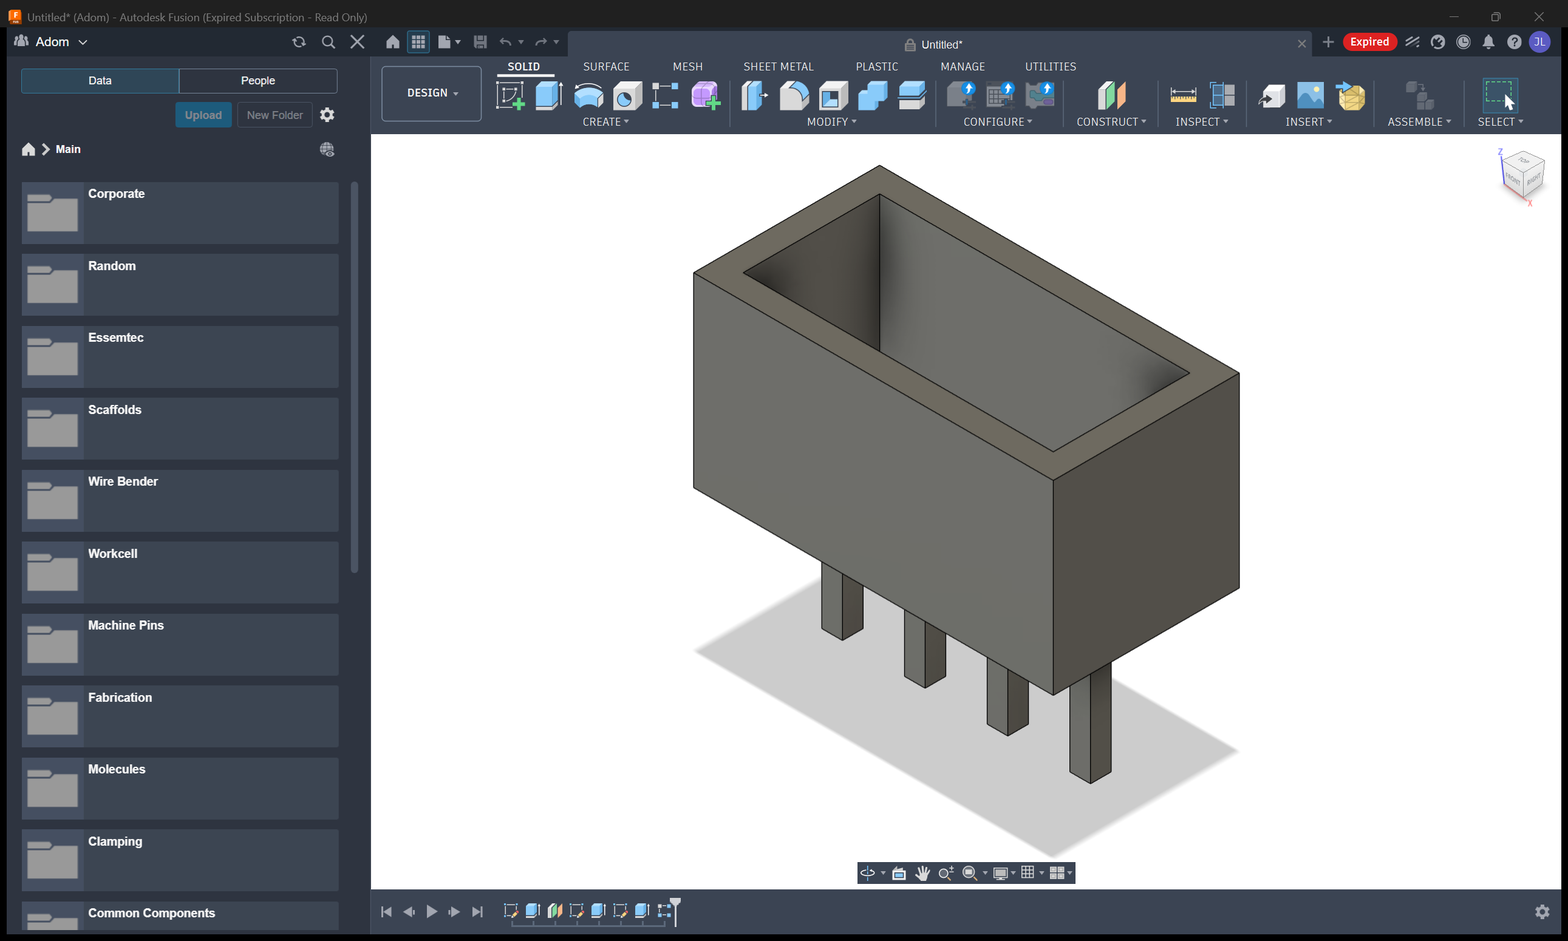Open the Select dropdown menu

[1500, 122]
